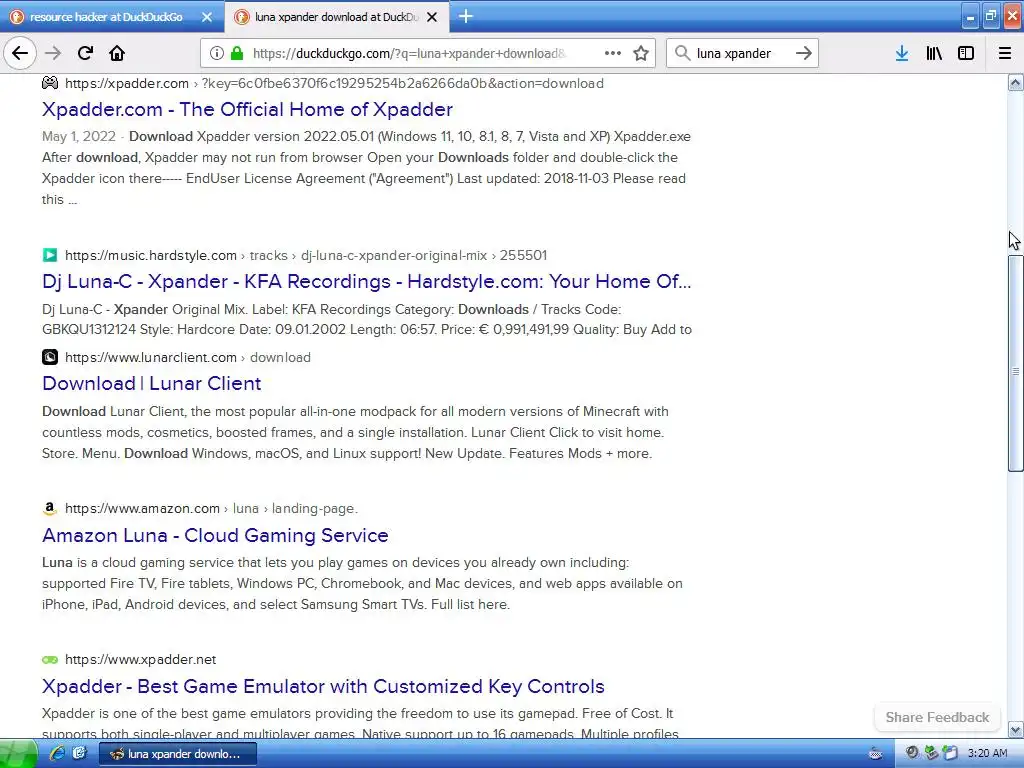Open Xpadder Best Game Emulator result
1024x768 pixels.
coord(323,686)
